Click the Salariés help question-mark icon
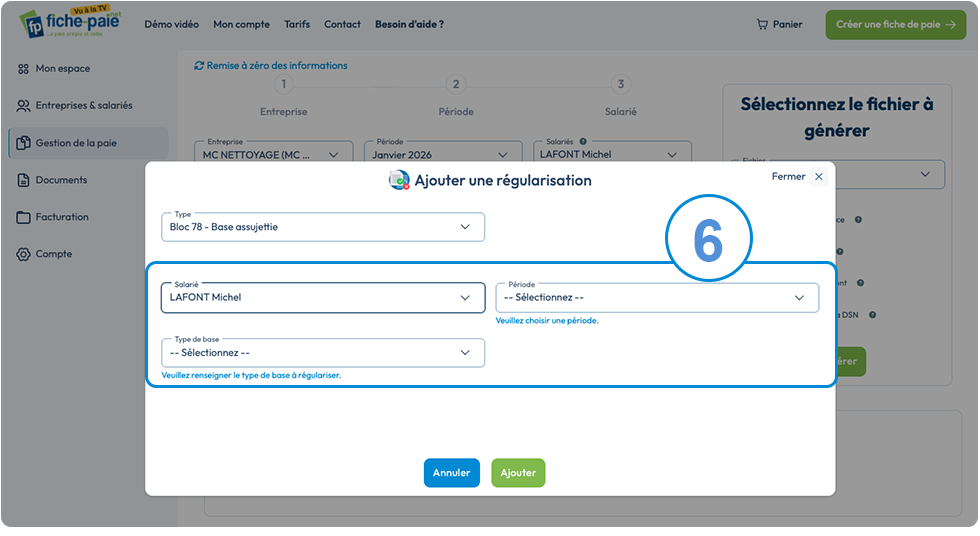980x536 pixels. [x=582, y=142]
